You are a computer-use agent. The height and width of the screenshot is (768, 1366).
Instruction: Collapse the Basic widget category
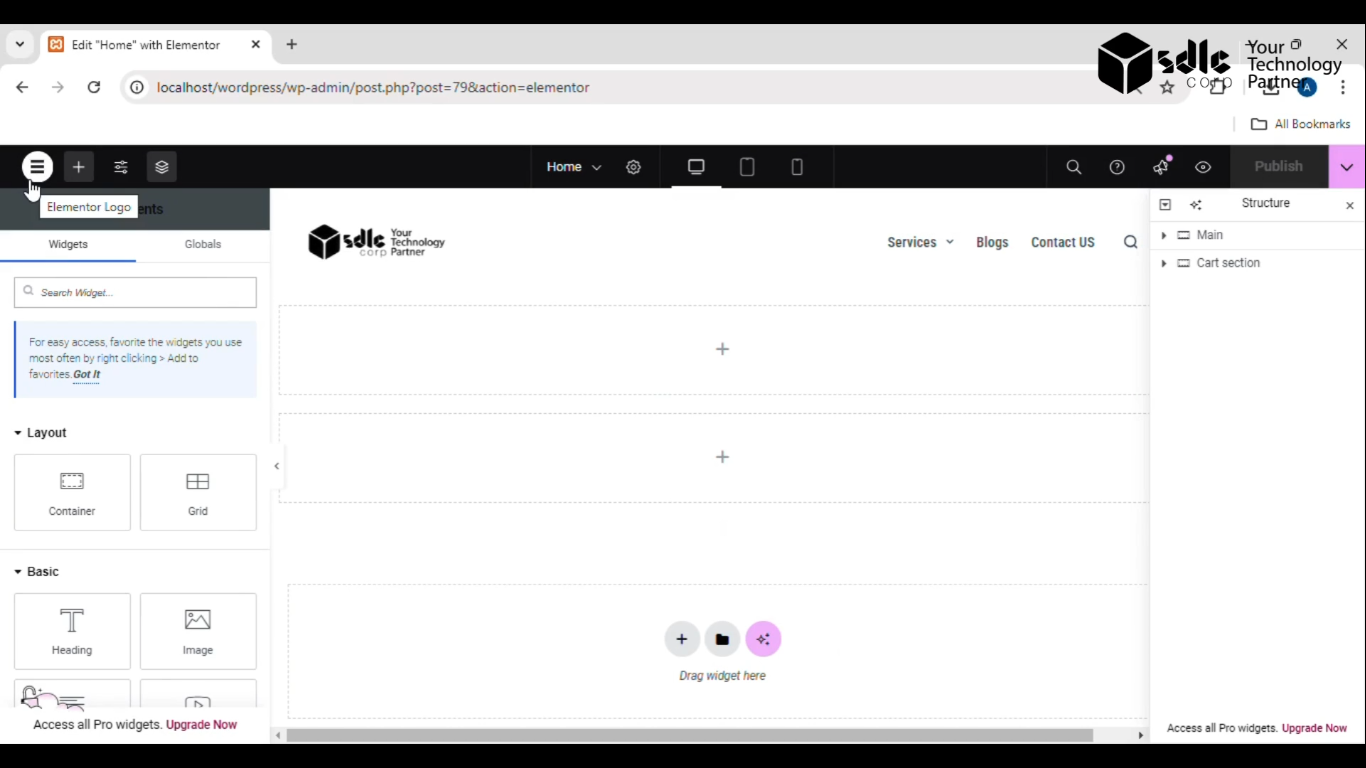pyautogui.click(x=36, y=572)
